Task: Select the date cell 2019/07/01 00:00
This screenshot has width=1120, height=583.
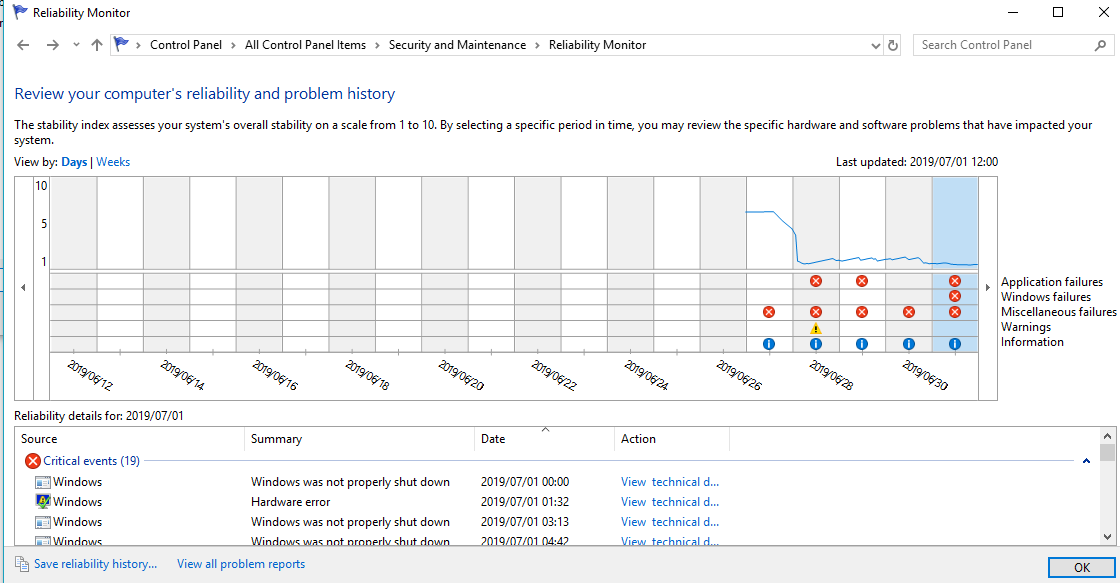Action: pos(525,482)
